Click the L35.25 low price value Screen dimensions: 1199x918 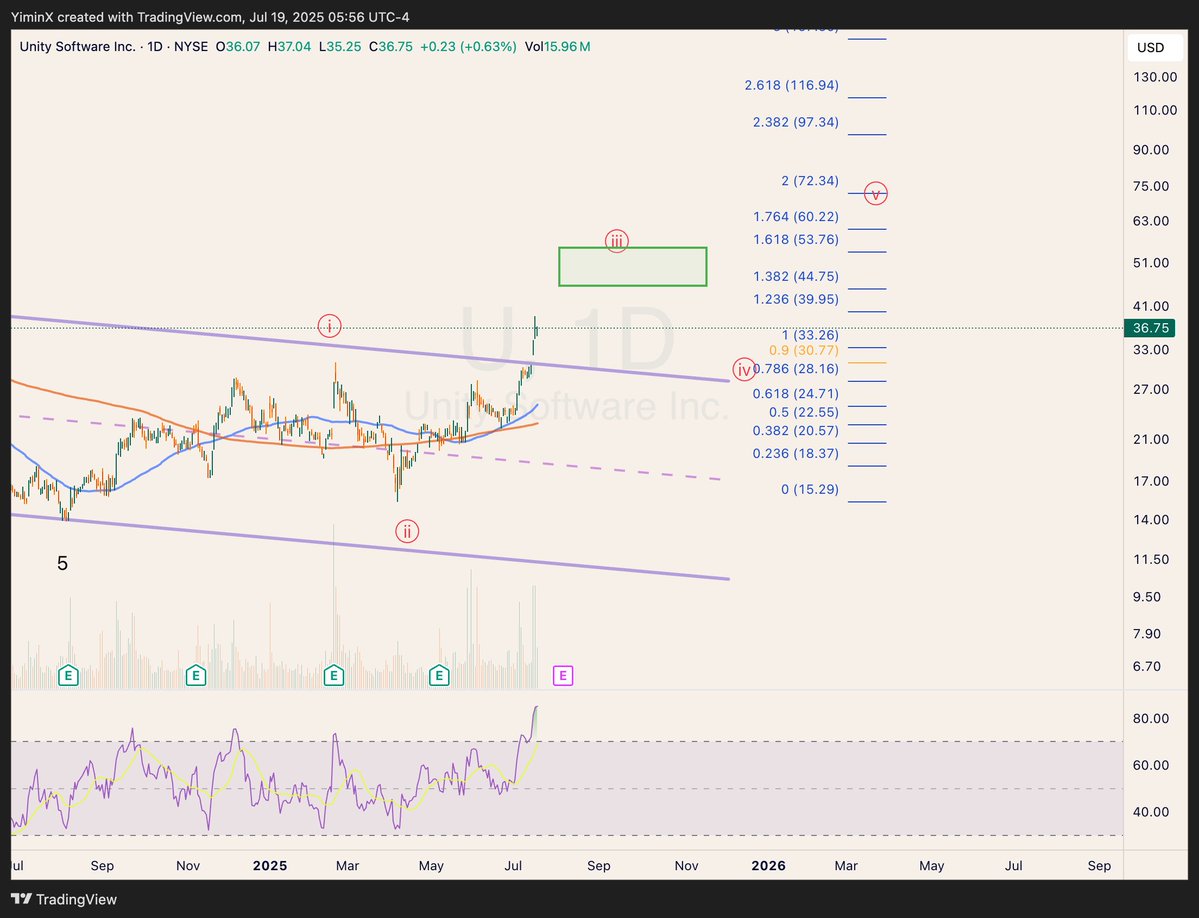point(340,47)
